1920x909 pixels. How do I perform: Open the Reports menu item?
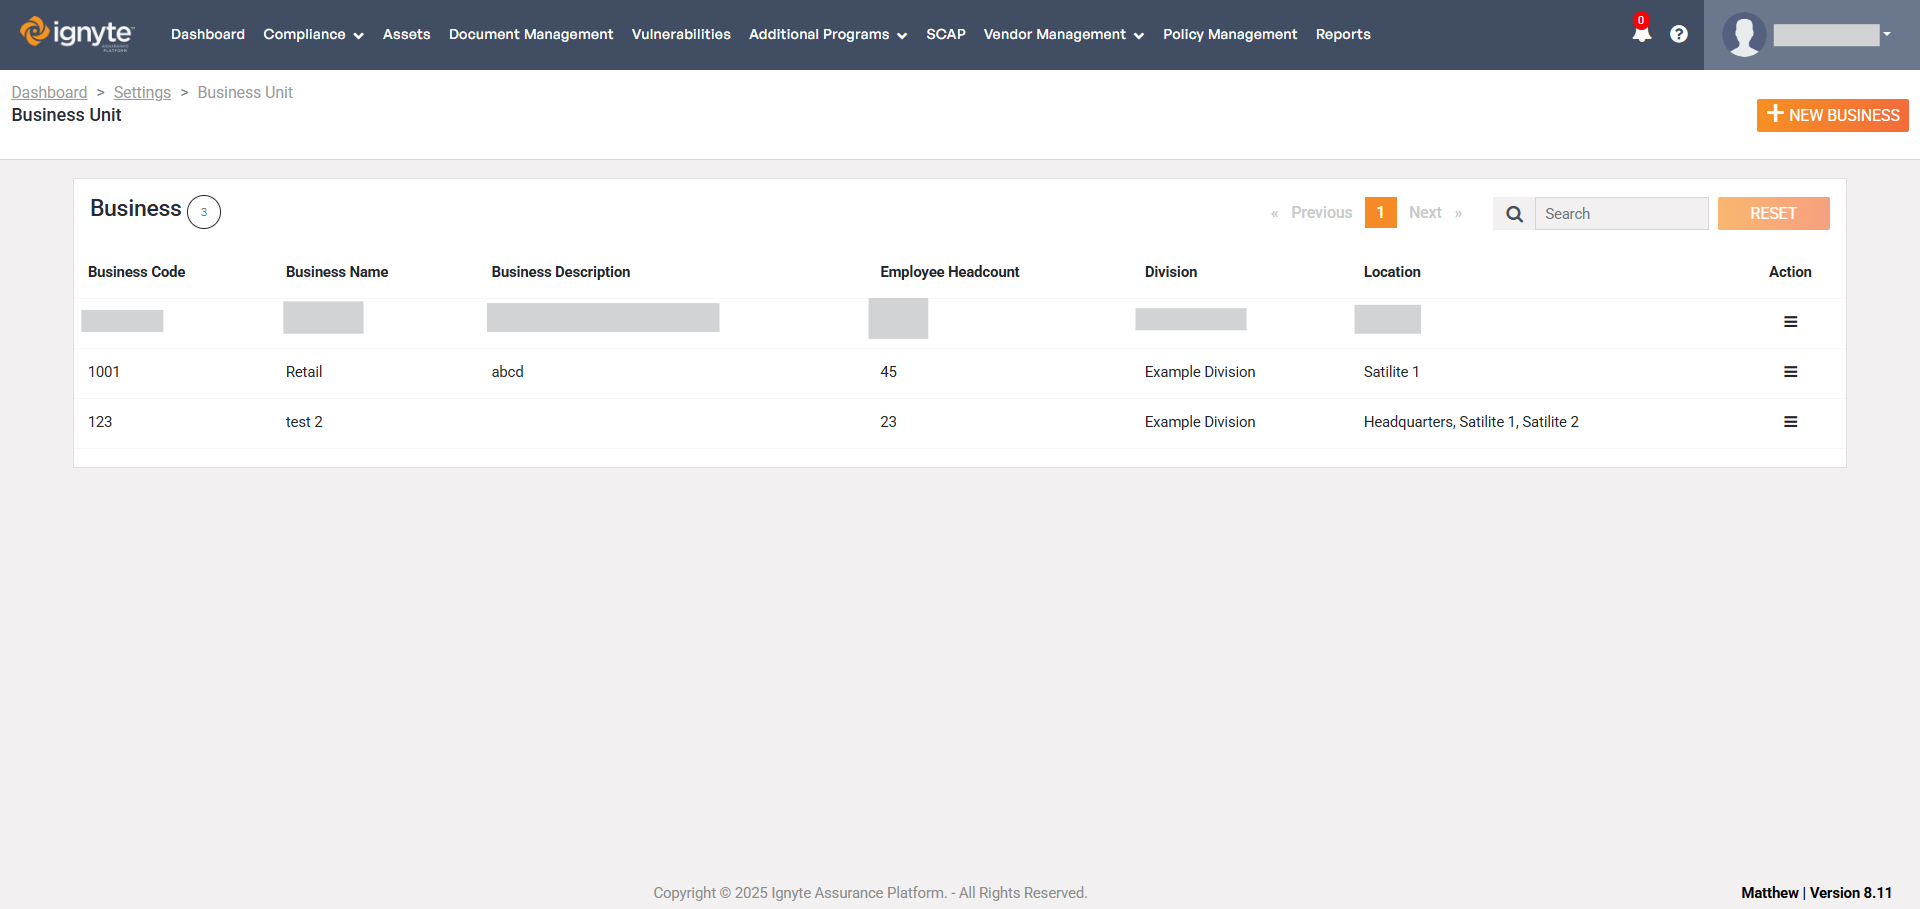click(x=1343, y=34)
